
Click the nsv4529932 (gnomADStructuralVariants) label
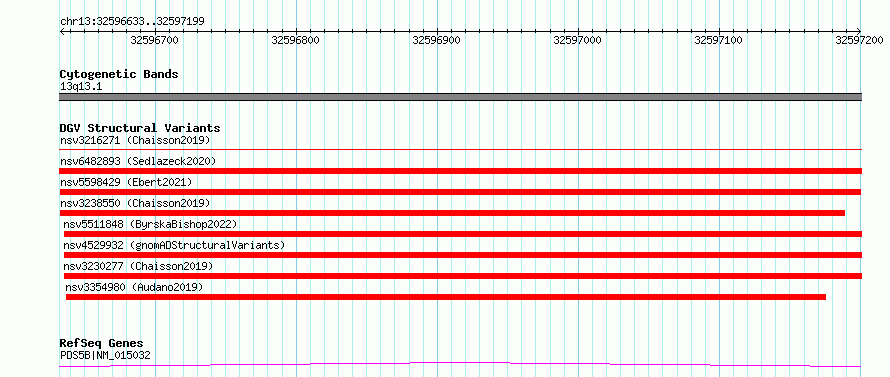pyautogui.click(x=174, y=245)
